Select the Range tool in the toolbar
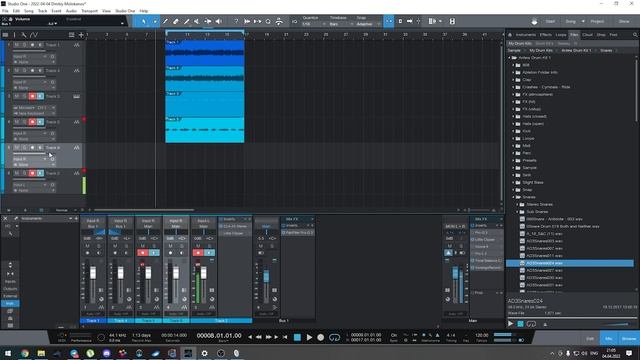This screenshot has width=640, height=360. tap(155, 21)
